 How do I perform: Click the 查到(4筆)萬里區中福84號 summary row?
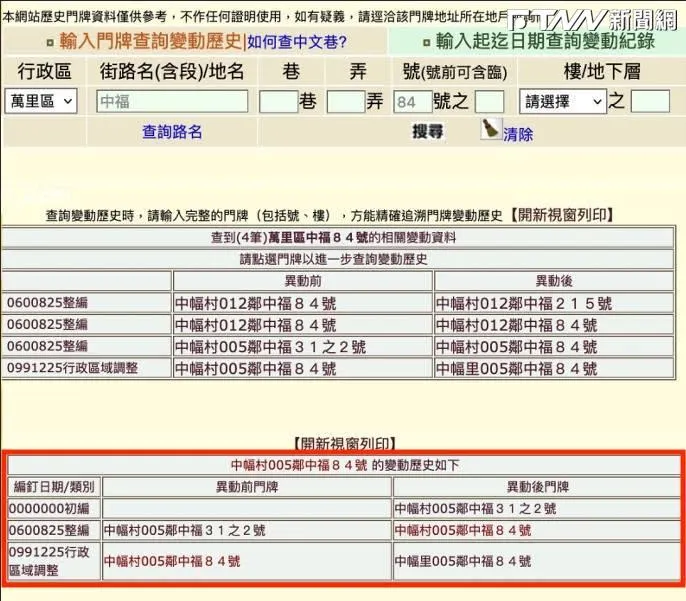tap(338, 238)
